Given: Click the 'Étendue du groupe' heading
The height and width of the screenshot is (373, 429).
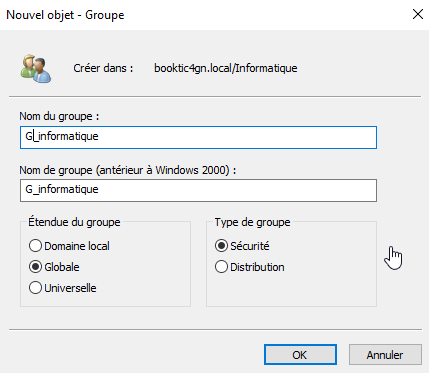Looking at the screenshot, I should coord(74,222).
